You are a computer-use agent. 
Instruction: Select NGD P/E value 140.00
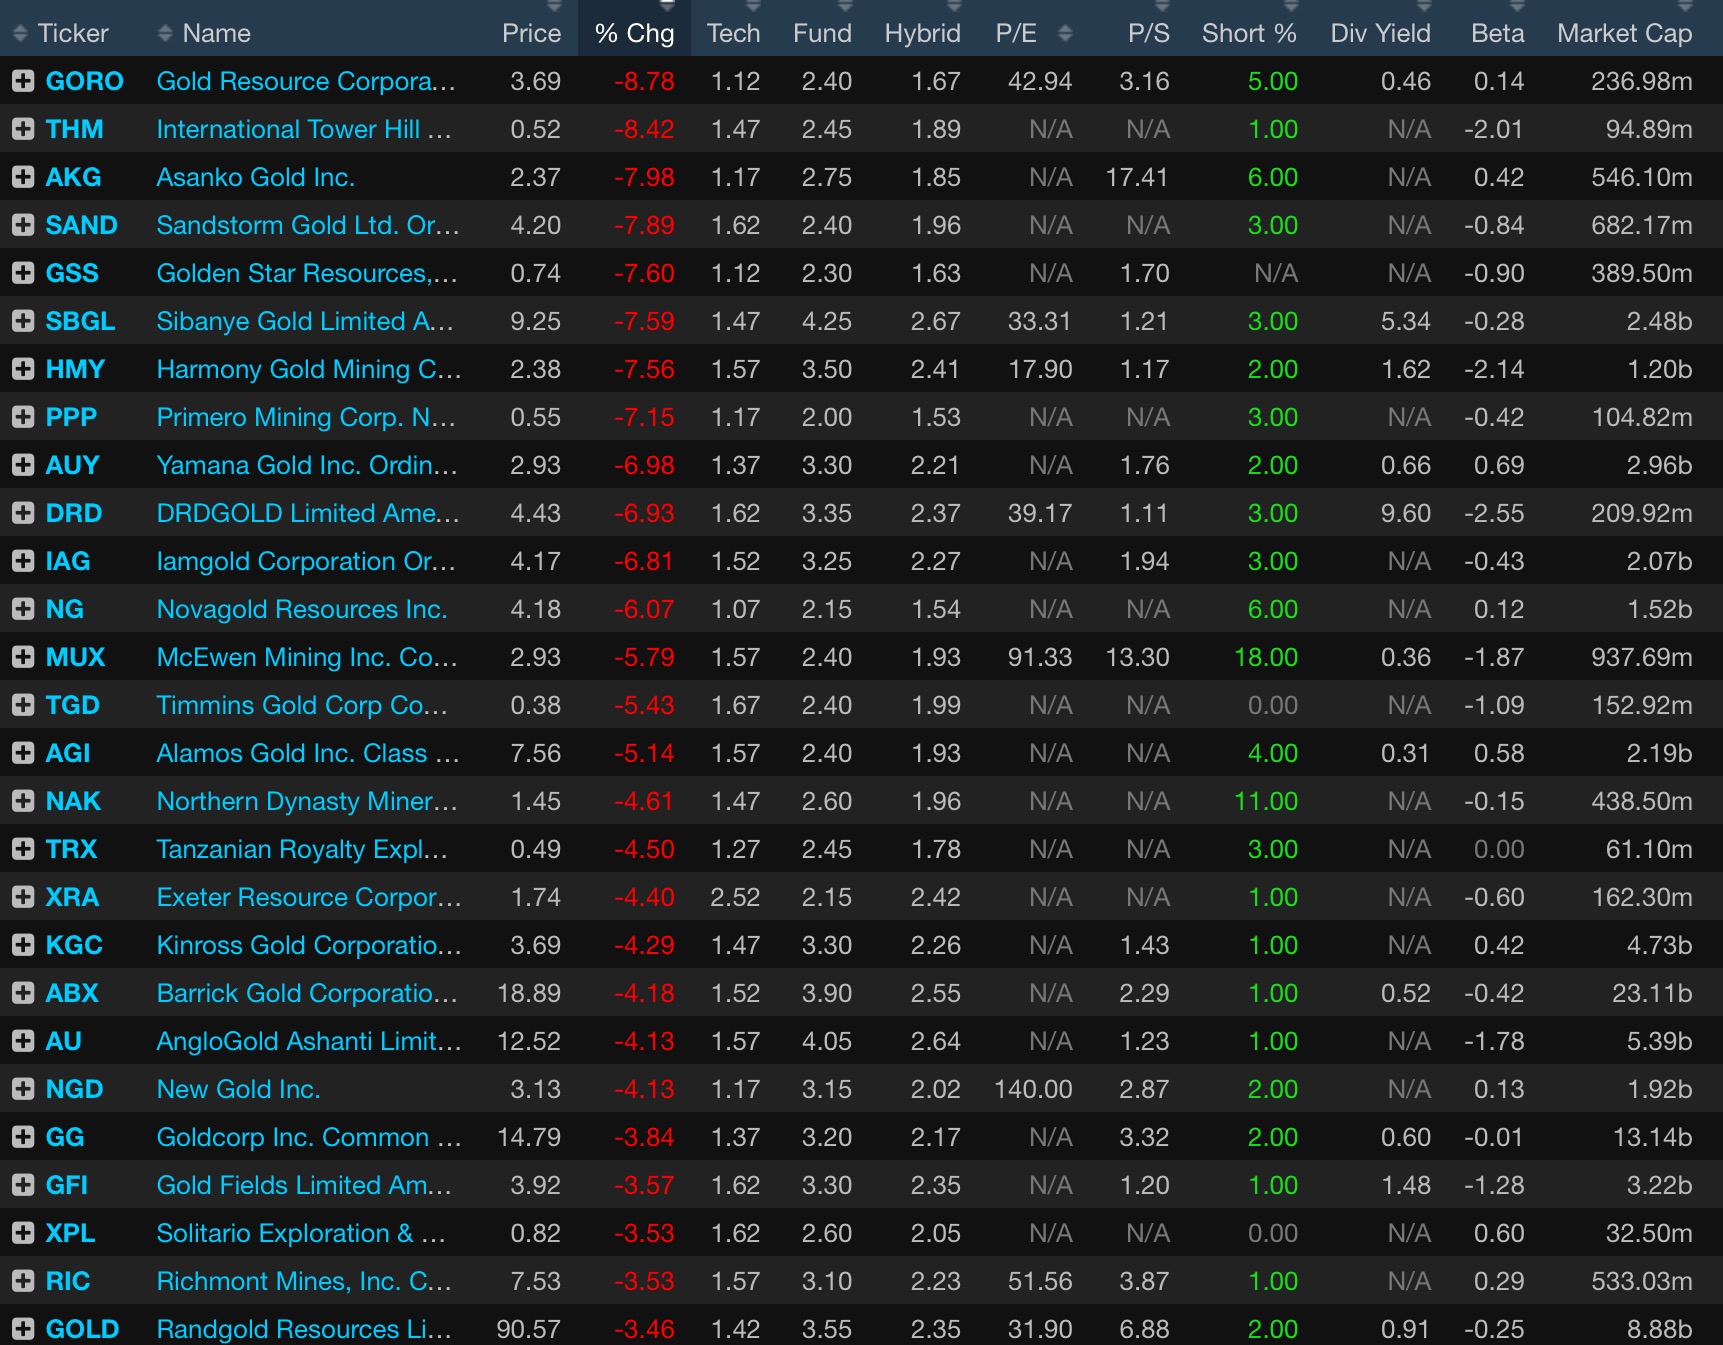coord(1033,1089)
